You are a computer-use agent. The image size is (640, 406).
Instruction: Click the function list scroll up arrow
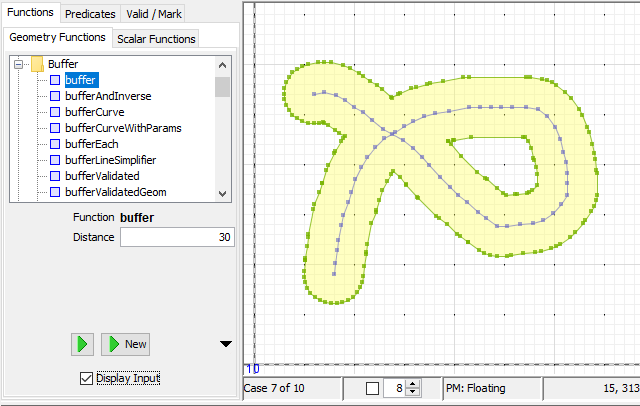(222, 65)
